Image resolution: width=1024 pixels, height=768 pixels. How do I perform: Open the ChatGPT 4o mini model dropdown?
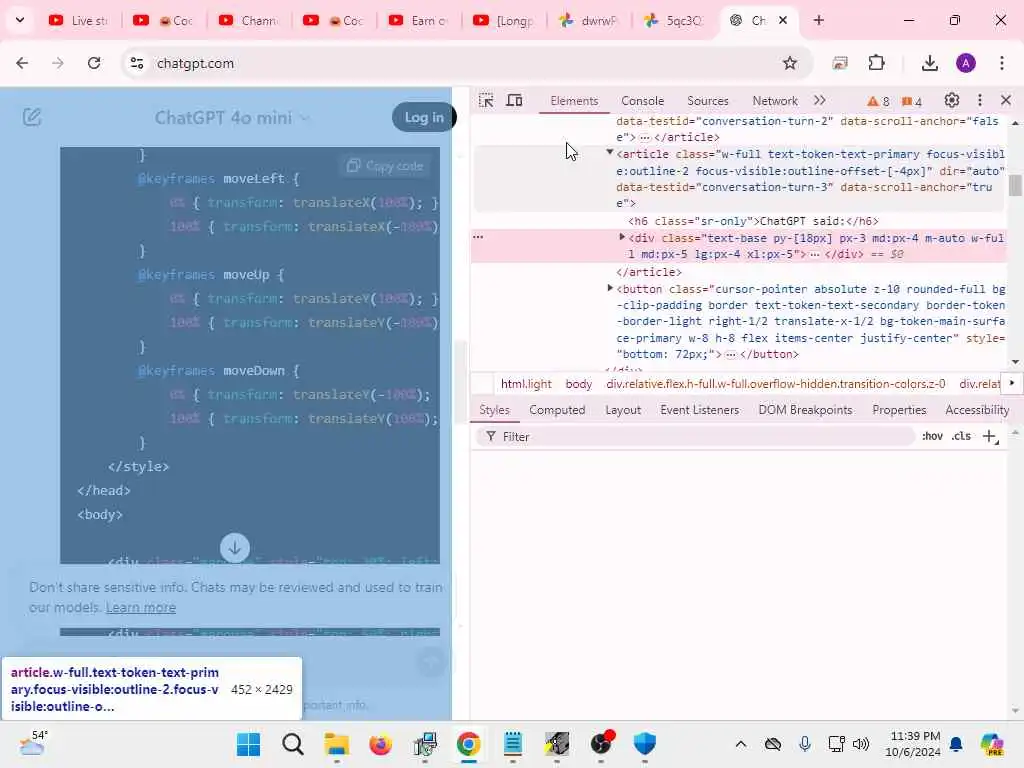[x=232, y=118]
